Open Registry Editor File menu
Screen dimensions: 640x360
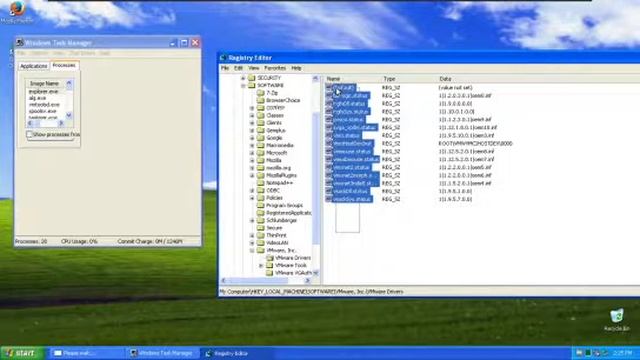coord(225,68)
